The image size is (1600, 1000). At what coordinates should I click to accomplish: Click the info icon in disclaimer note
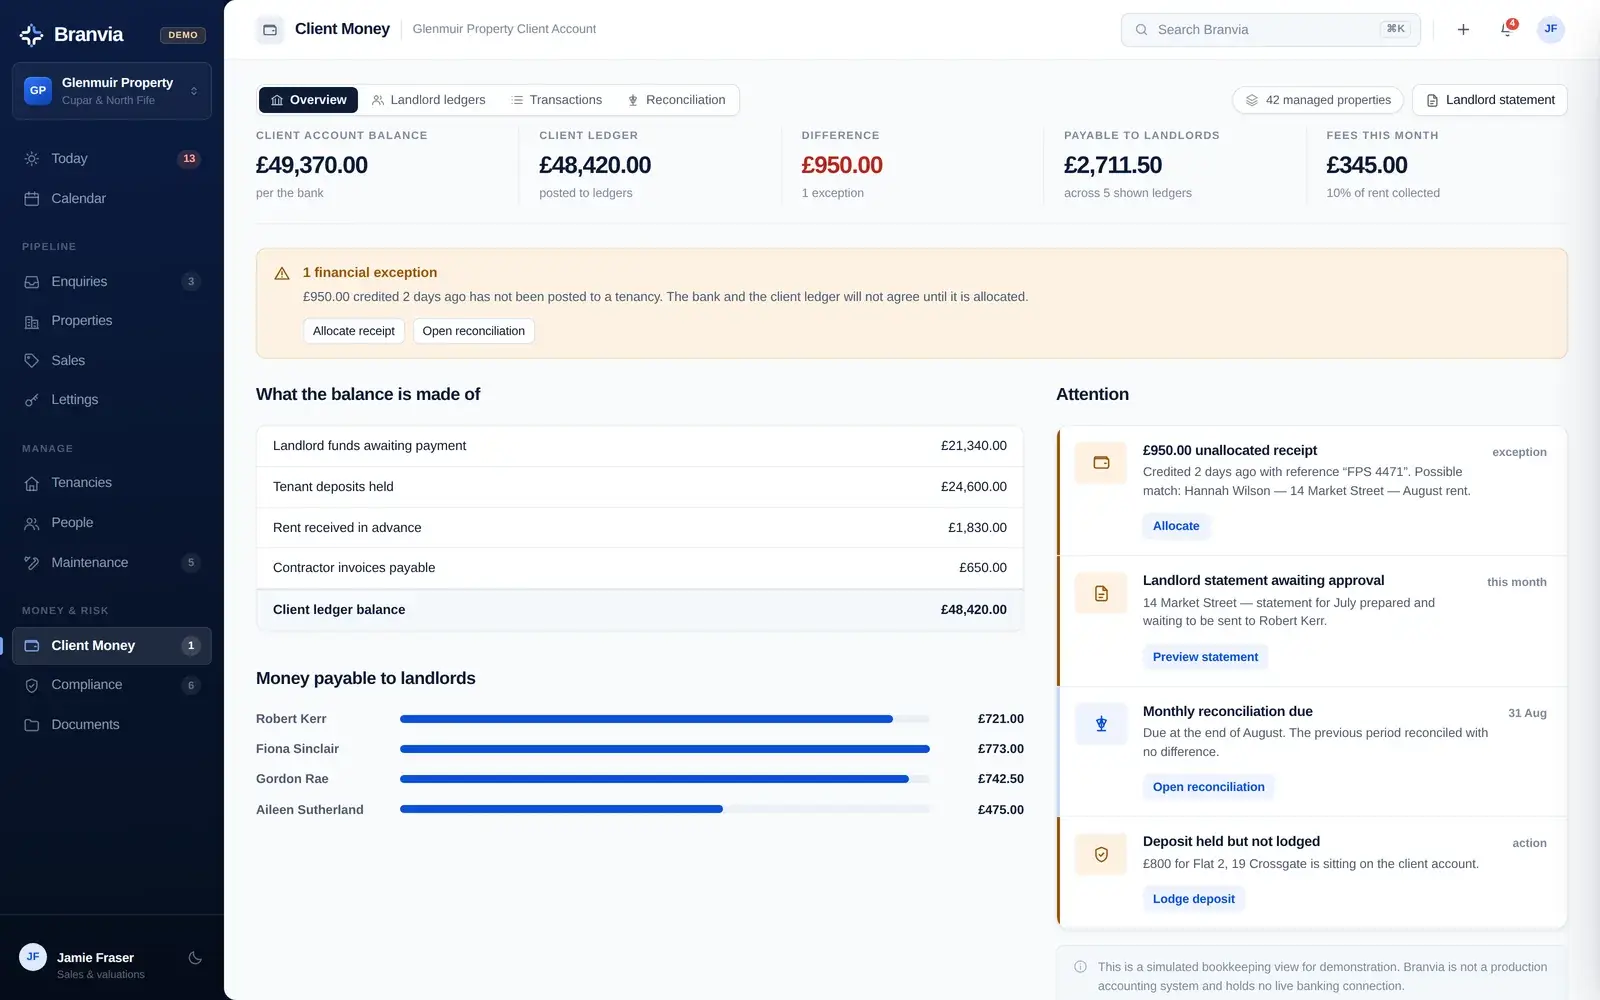[1080, 967]
